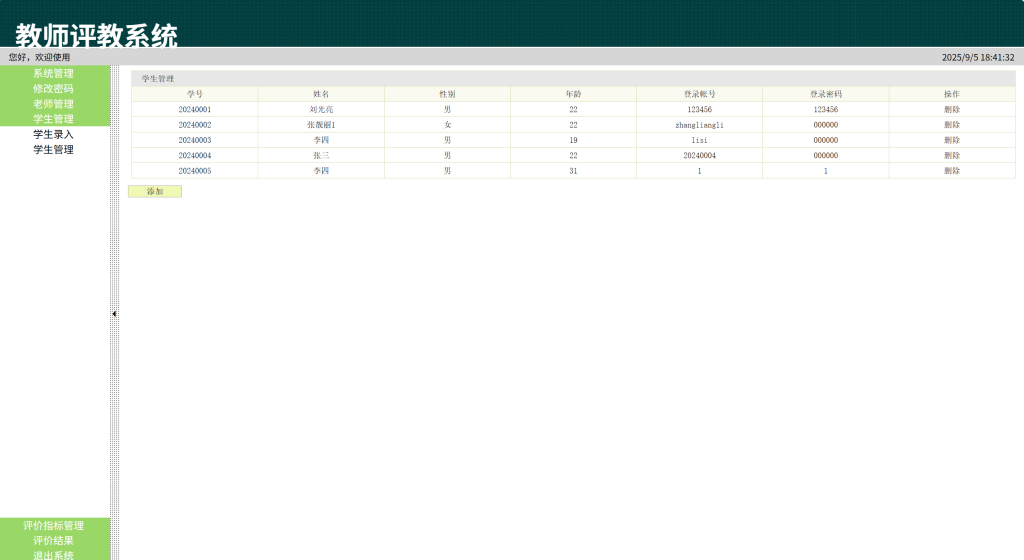Click the 登录帐号 column header
The height and width of the screenshot is (560, 1024).
click(699, 94)
